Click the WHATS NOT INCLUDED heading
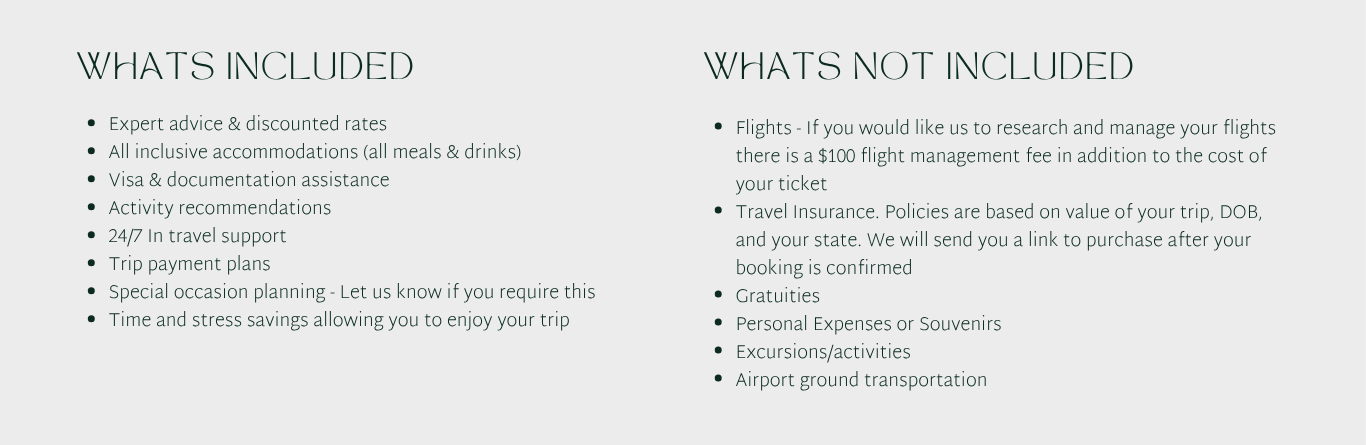Screen dimensions: 1366x445 918,67
